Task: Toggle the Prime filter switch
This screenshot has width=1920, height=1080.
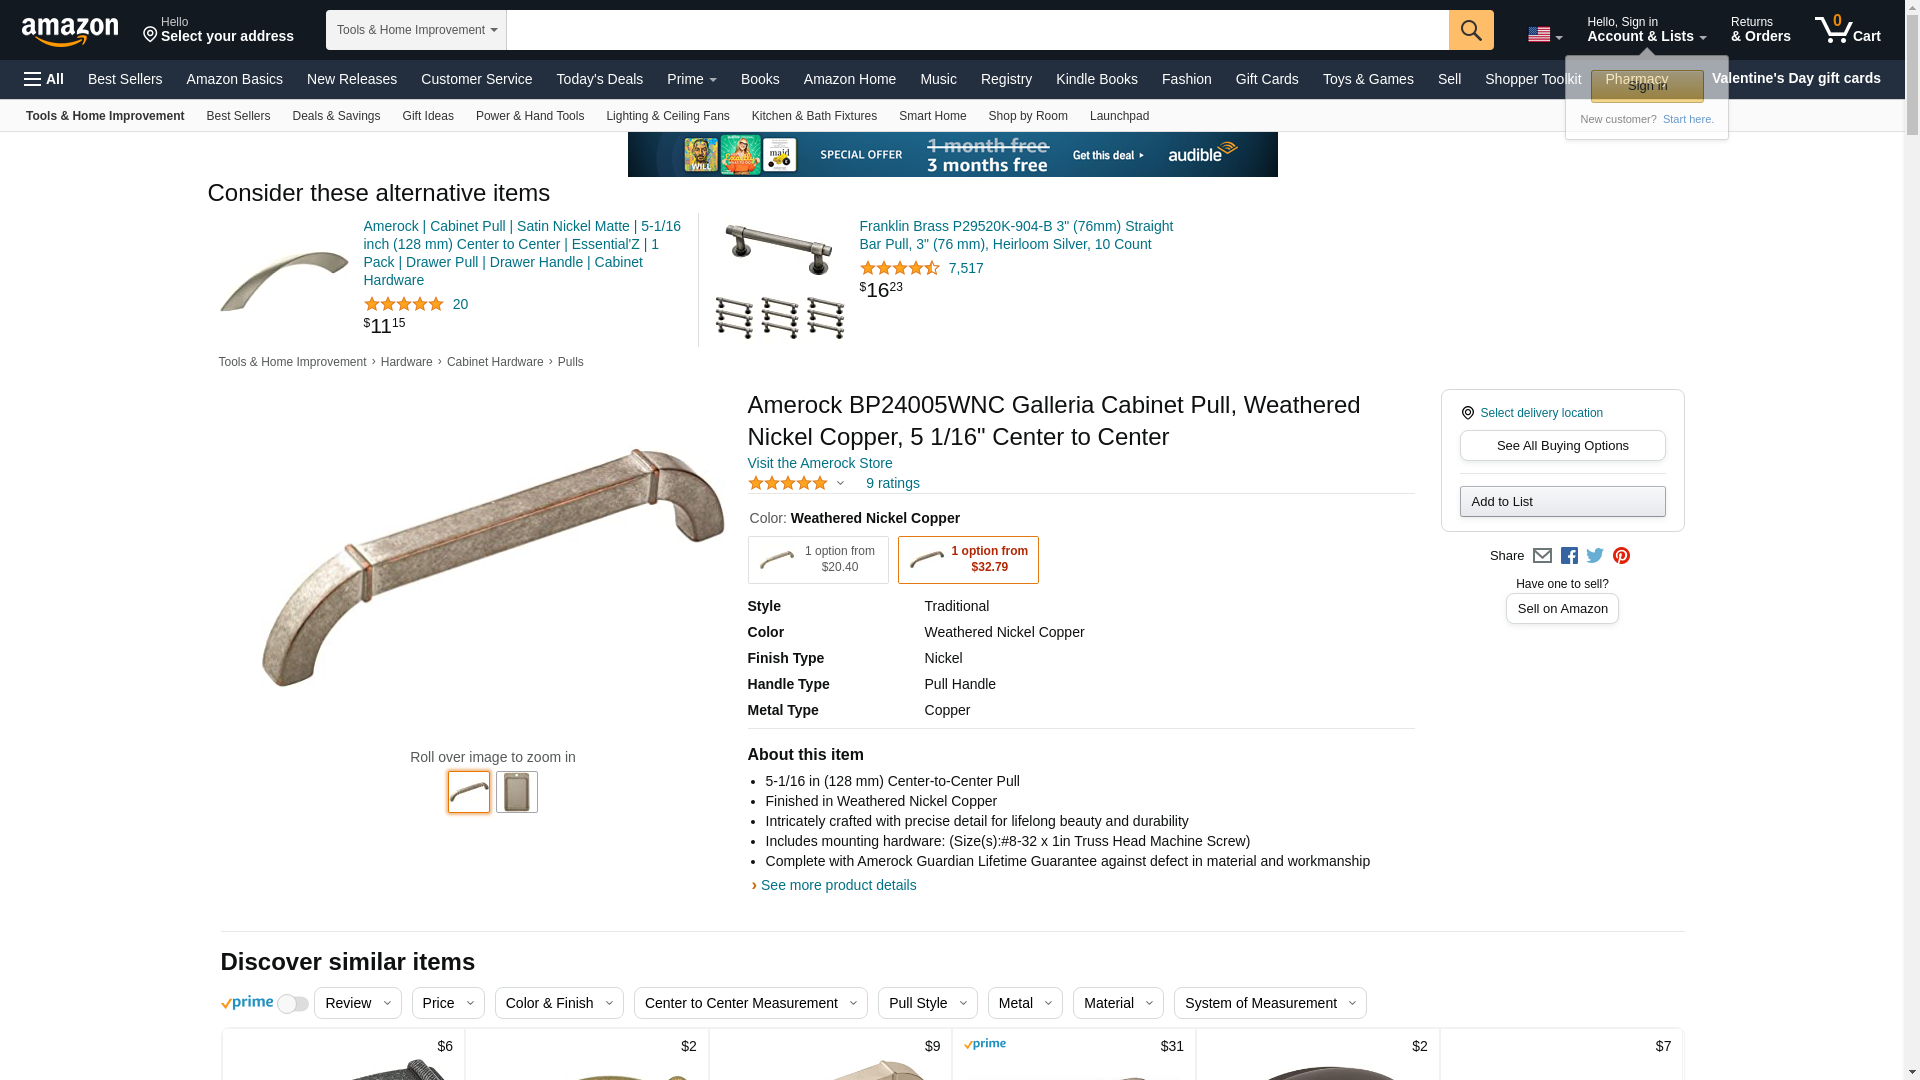Action: point(292,1004)
